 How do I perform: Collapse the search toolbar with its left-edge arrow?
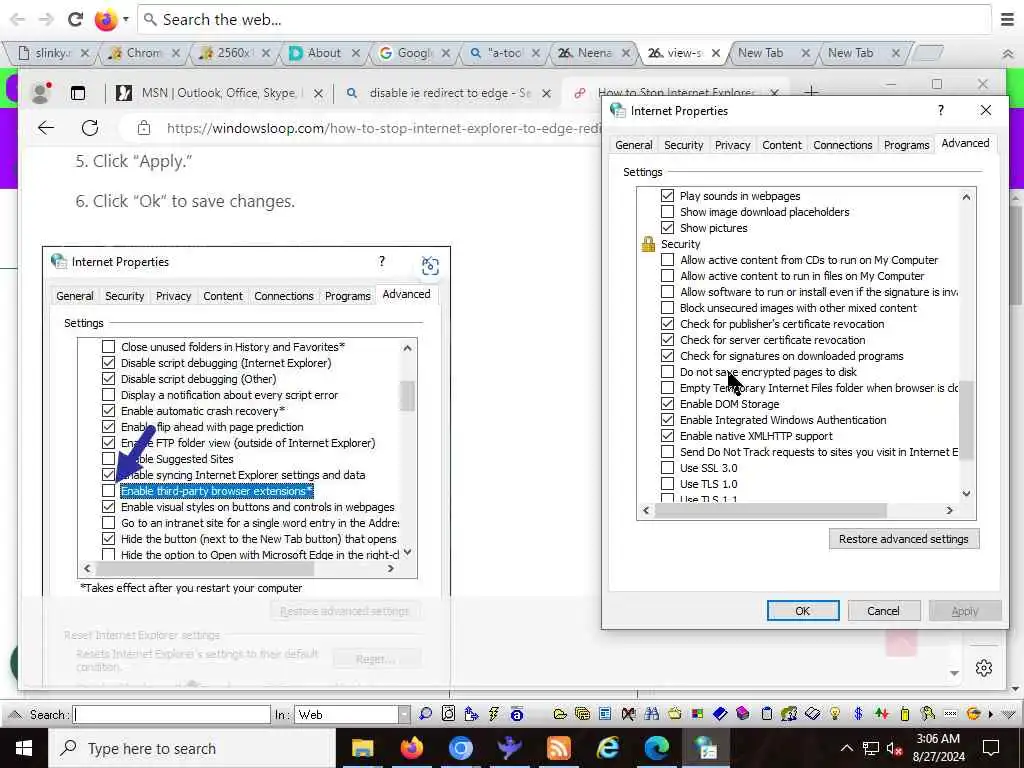click(x=14, y=714)
